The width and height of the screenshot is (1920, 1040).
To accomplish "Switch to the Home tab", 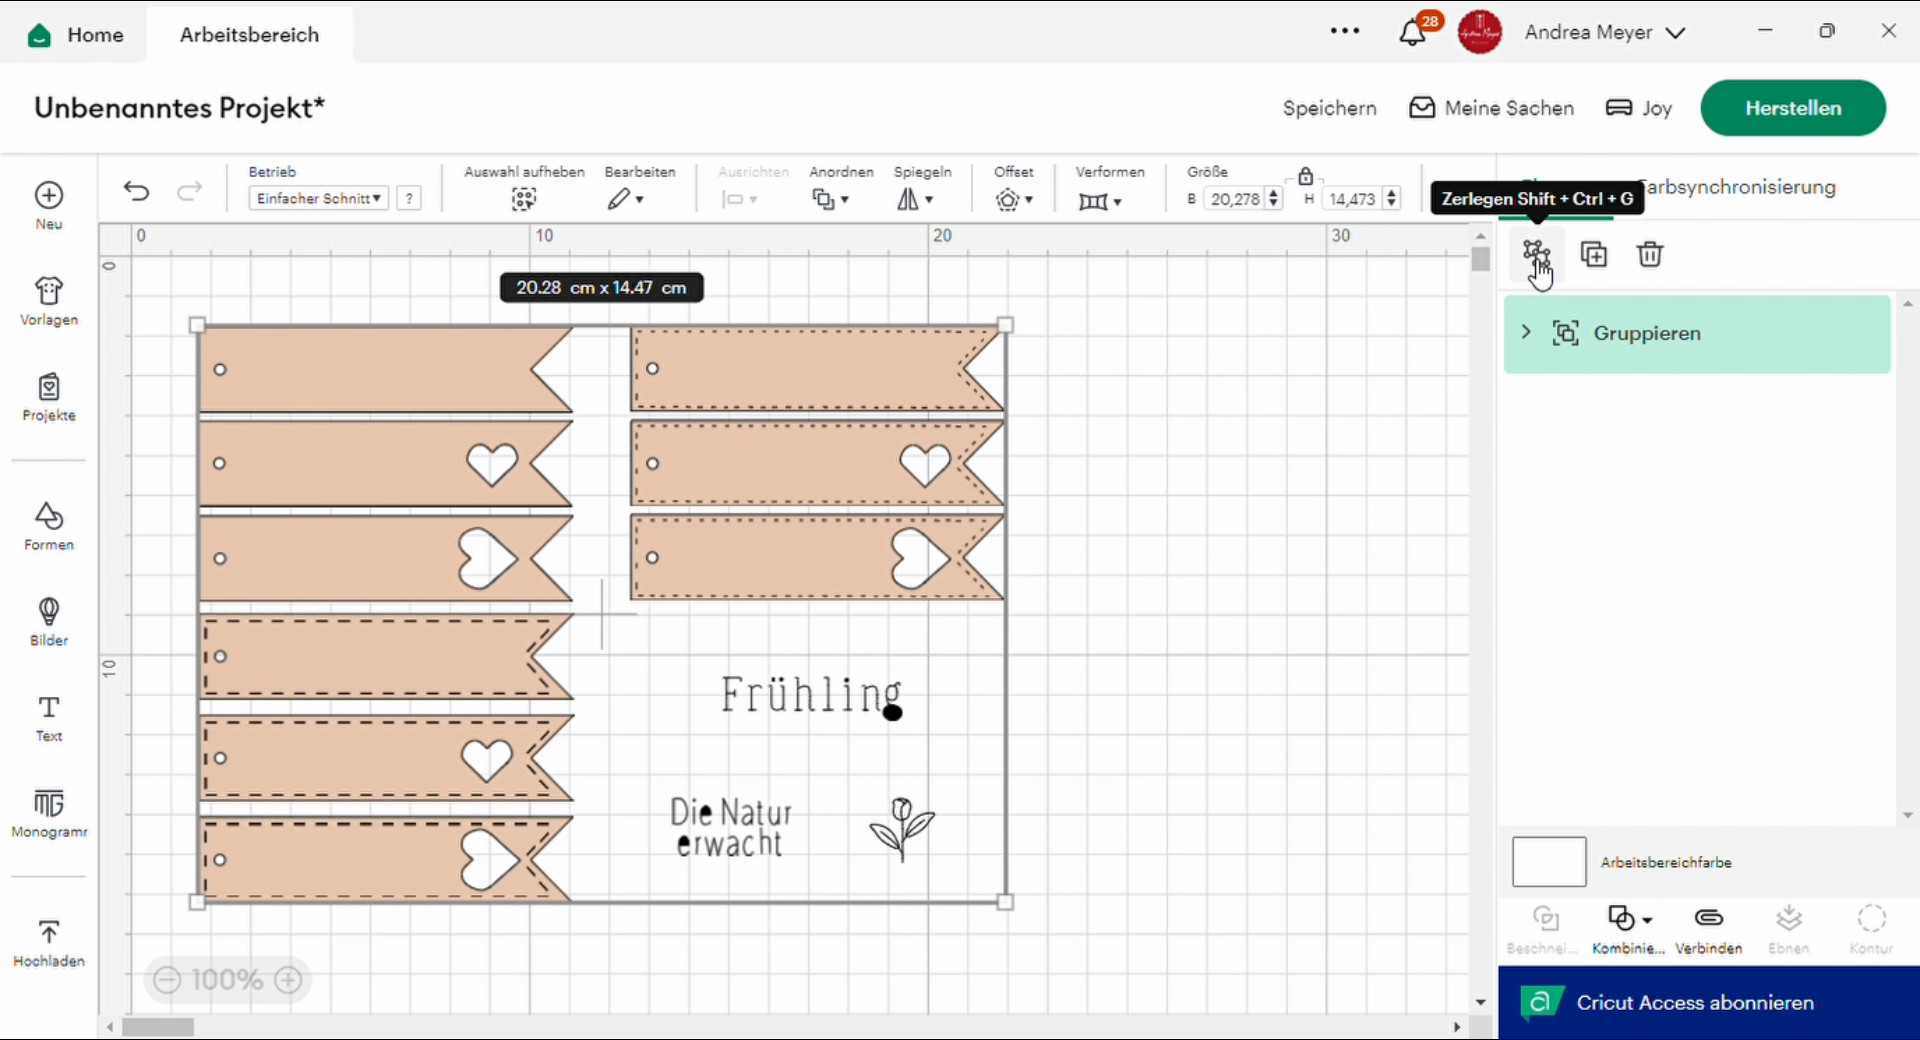I will tap(76, 35).
